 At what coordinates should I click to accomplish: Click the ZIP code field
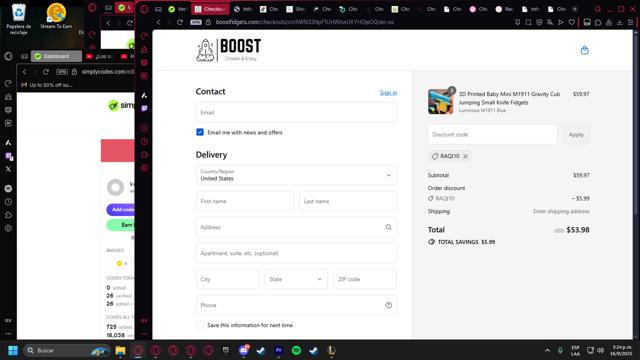click(365, 279)
